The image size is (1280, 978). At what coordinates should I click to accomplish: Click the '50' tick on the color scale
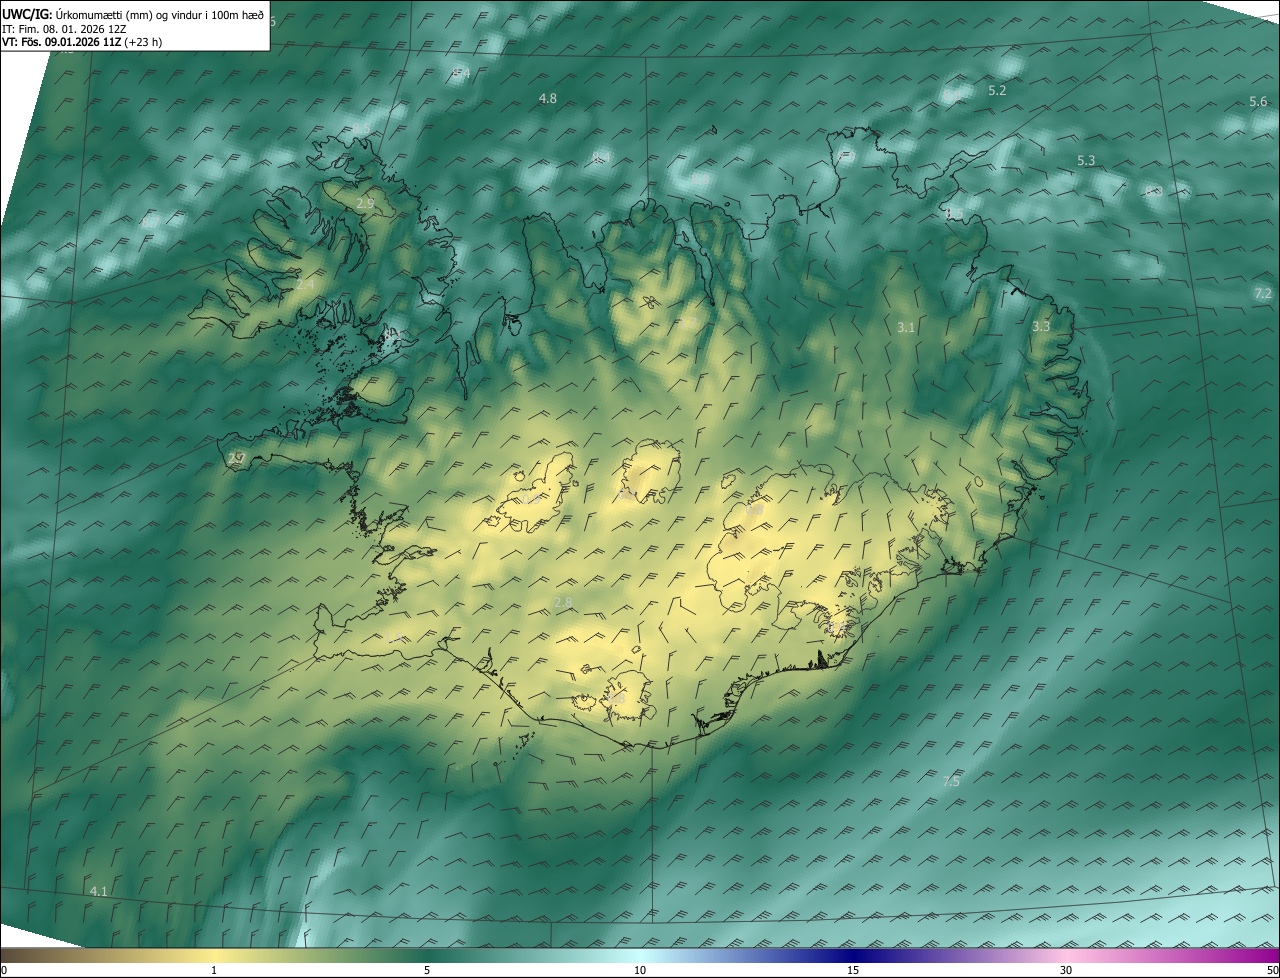coord(1272,970)
